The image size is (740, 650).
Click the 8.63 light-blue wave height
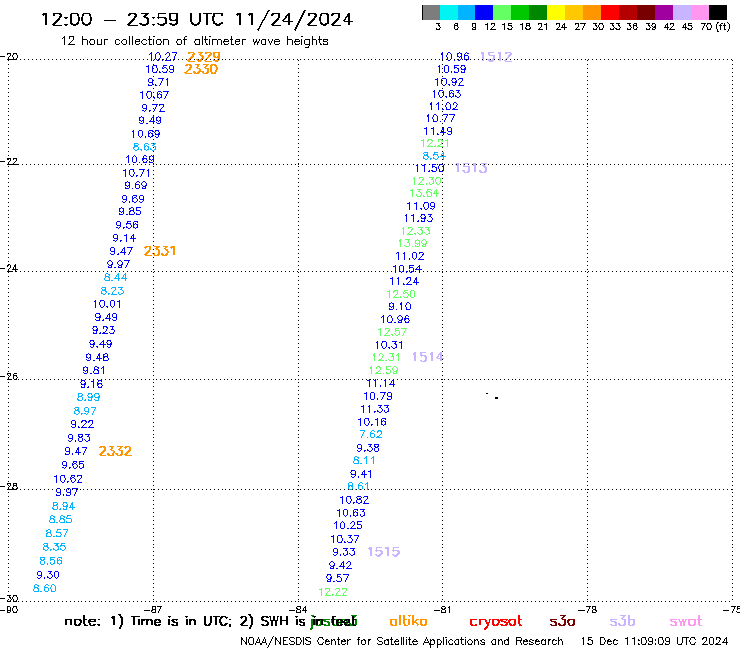(144, 147)
